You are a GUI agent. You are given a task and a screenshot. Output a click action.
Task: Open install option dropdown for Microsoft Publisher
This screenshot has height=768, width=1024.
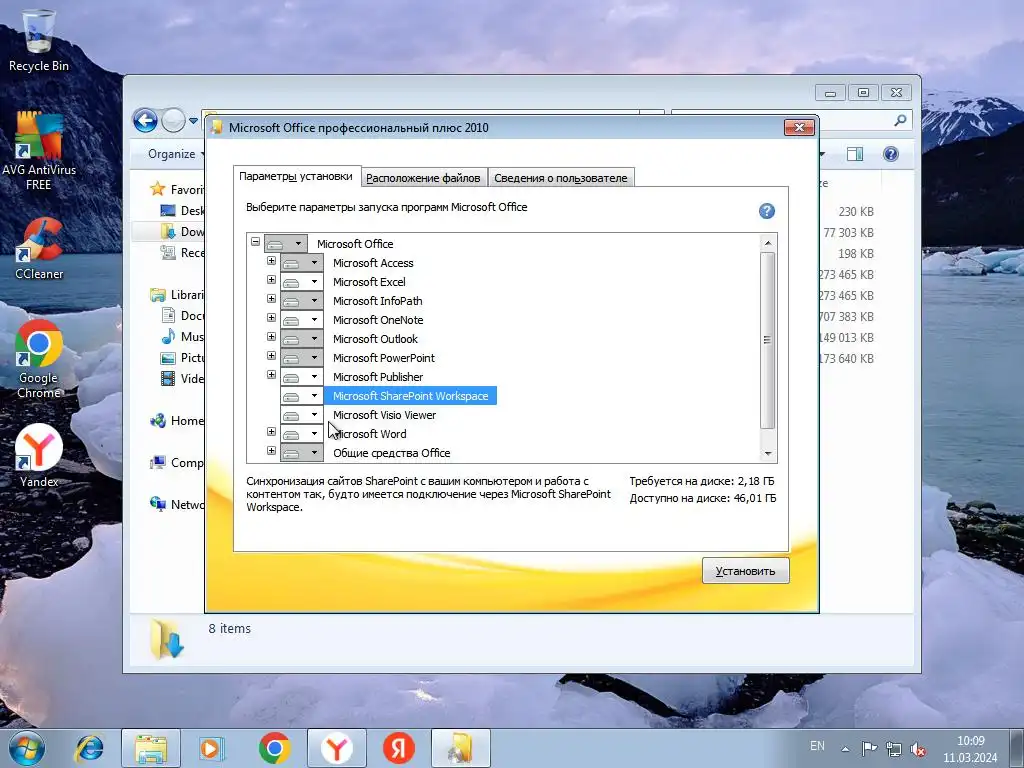[302, 376]
